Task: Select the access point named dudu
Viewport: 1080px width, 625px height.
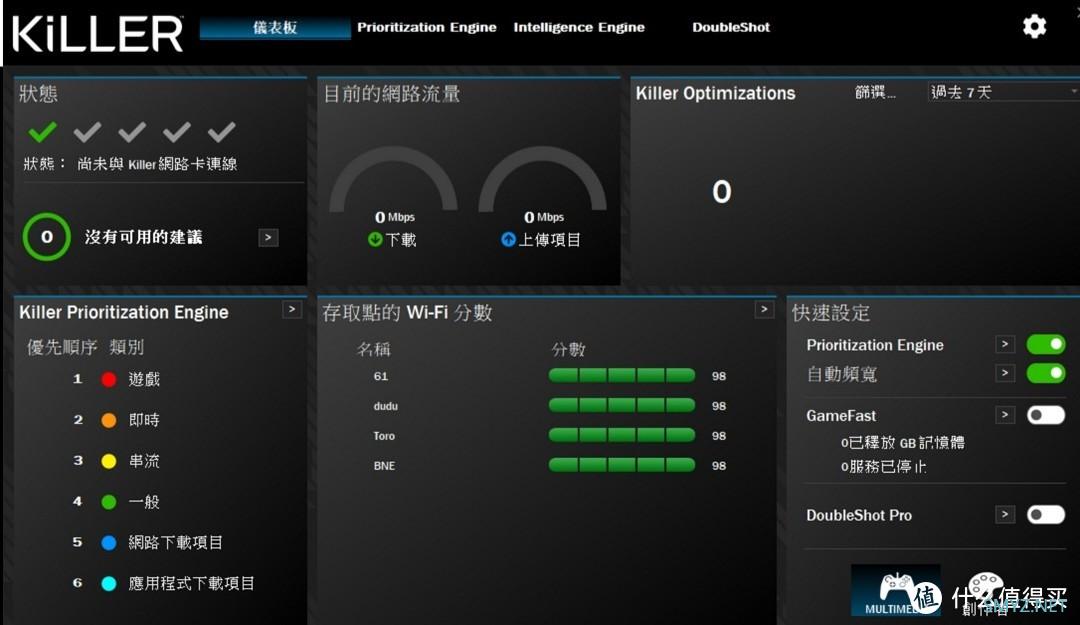Action: 386,406
